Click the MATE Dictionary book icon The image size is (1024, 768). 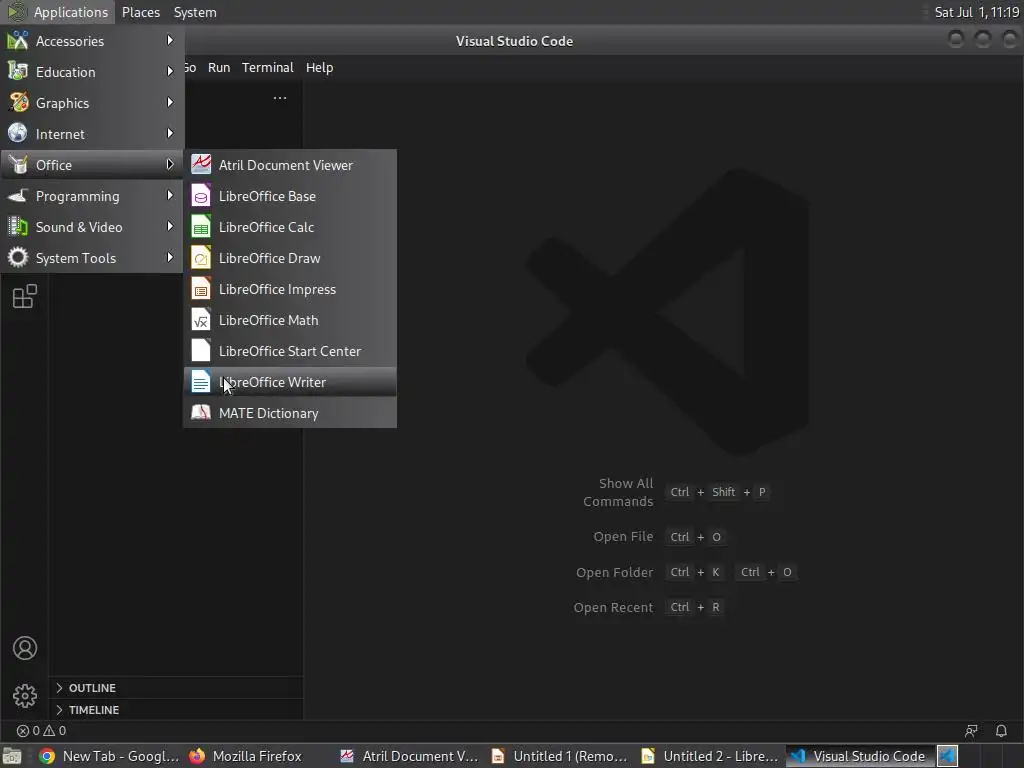(x=201, y=413)
